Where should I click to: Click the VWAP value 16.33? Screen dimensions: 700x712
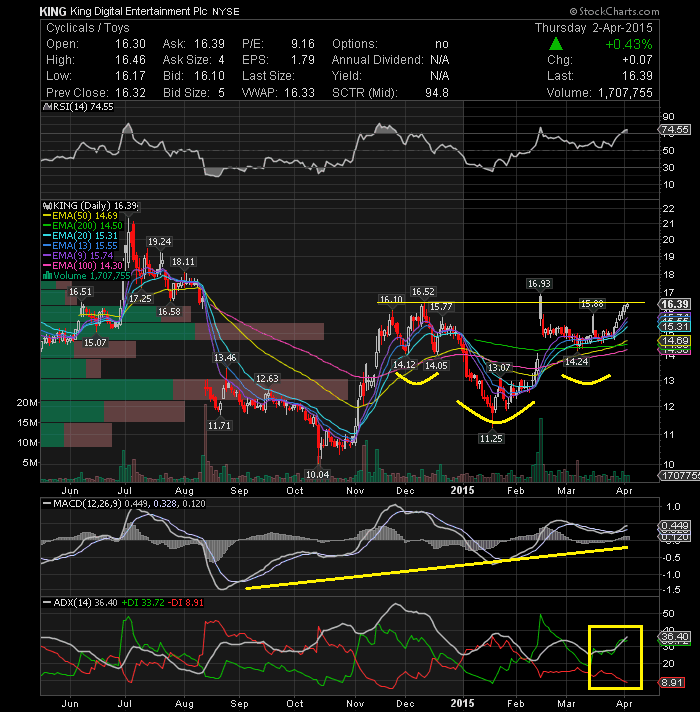pos(299,93)
